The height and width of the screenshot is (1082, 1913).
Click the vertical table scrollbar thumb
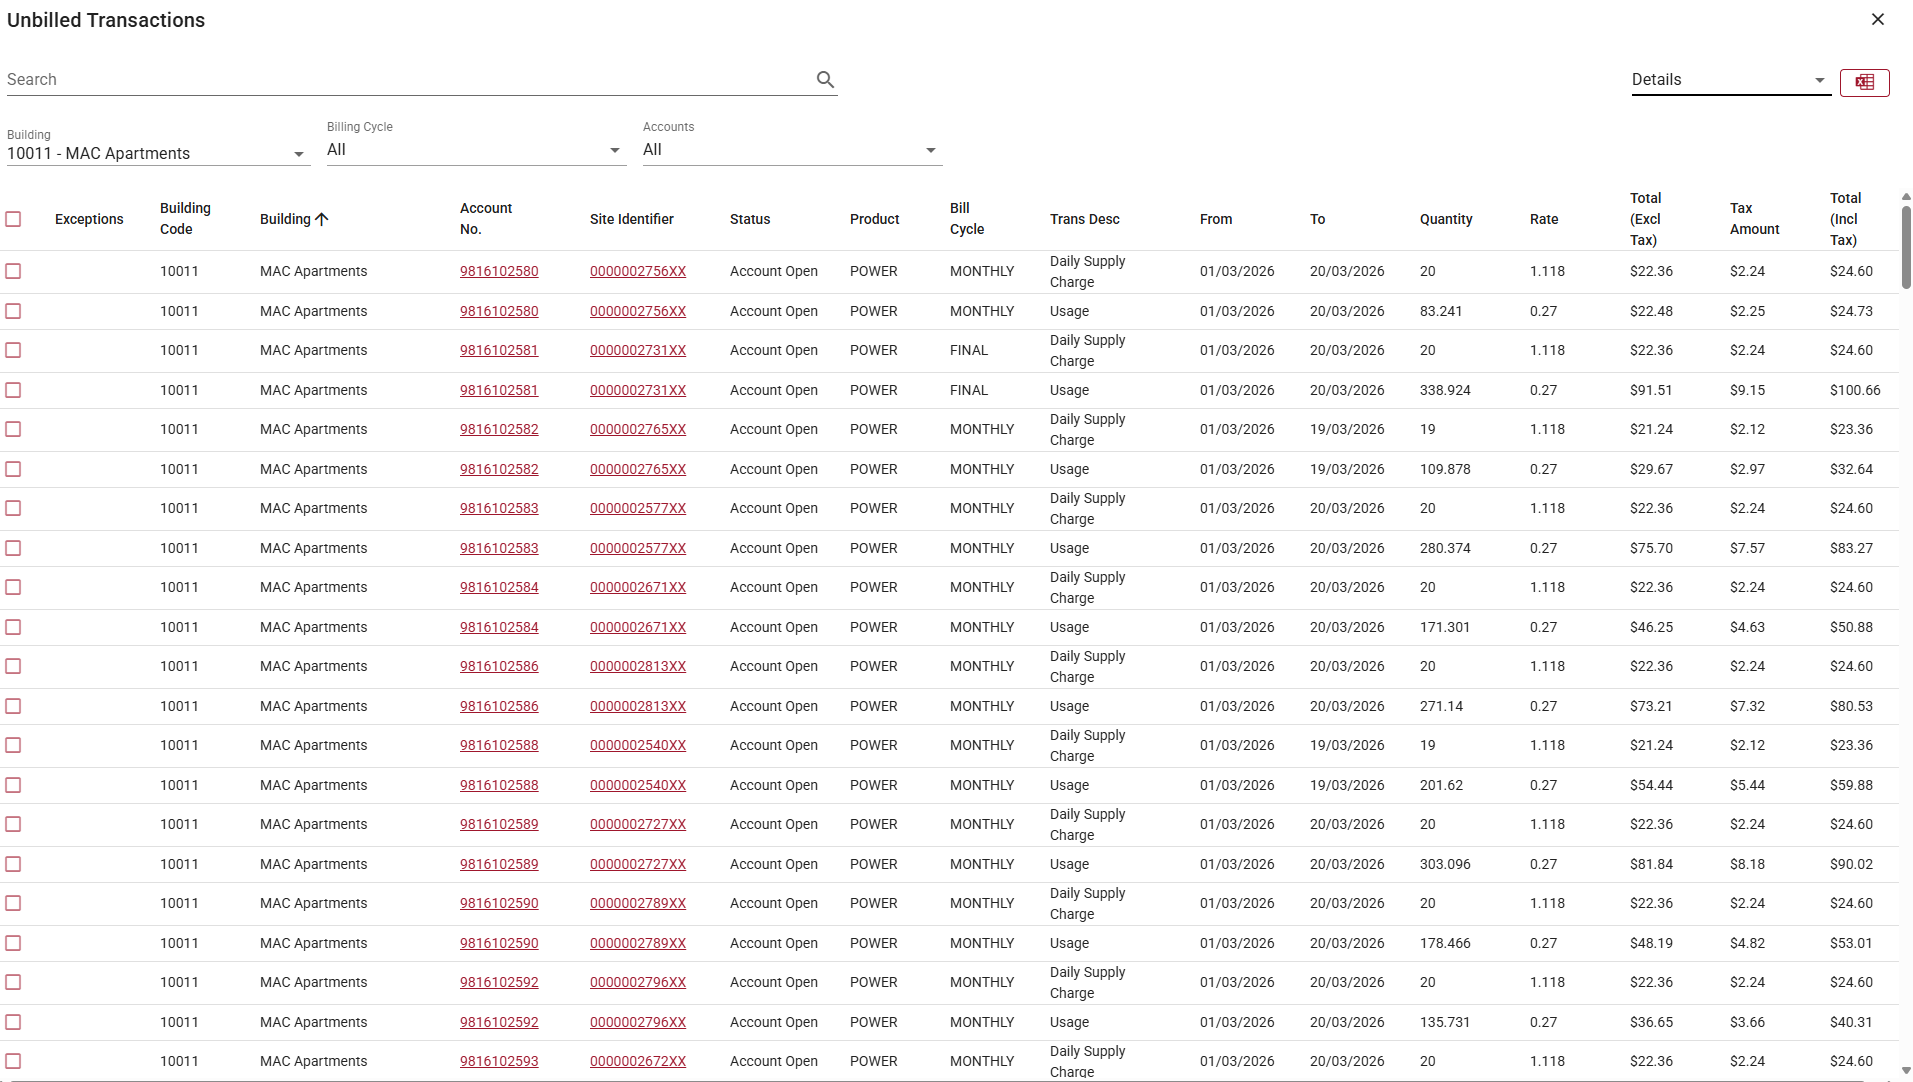click(x=1906, y=248)
